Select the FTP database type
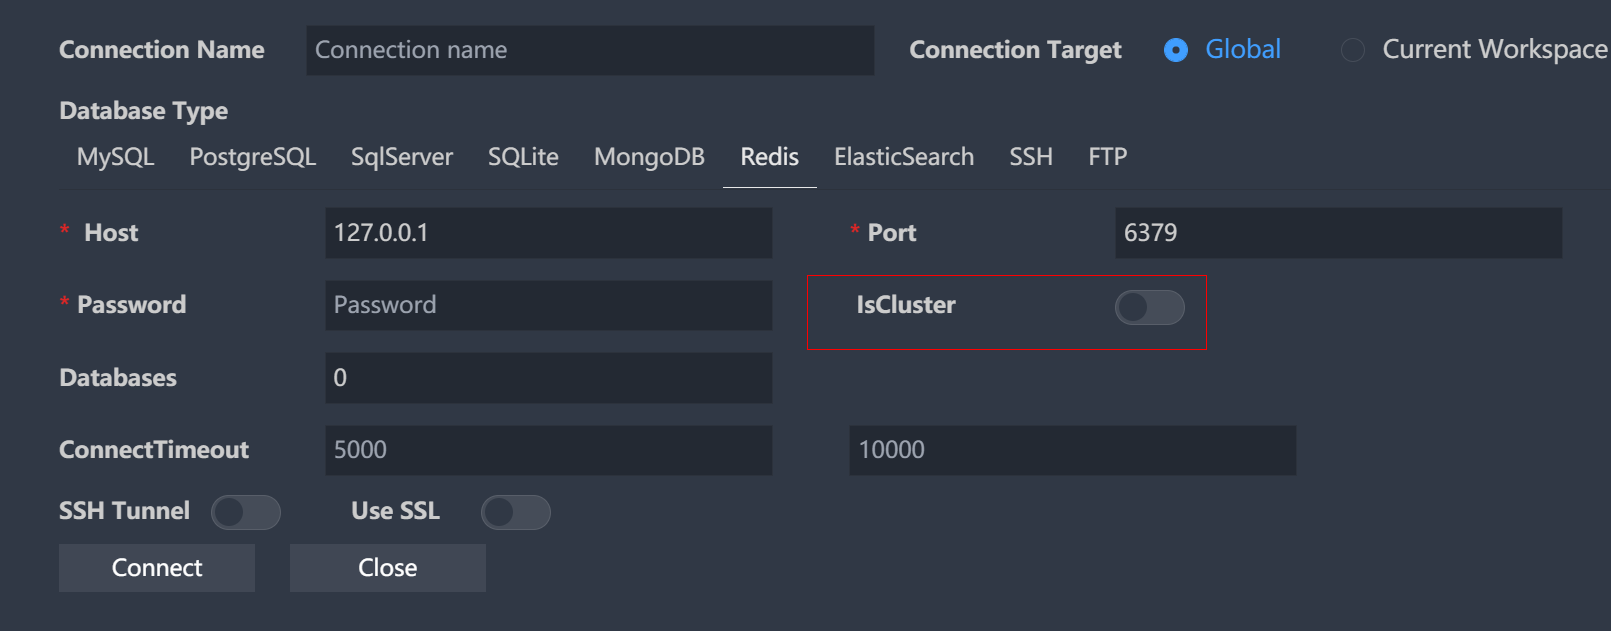 pyautogui.click(x=1107, y=157)
